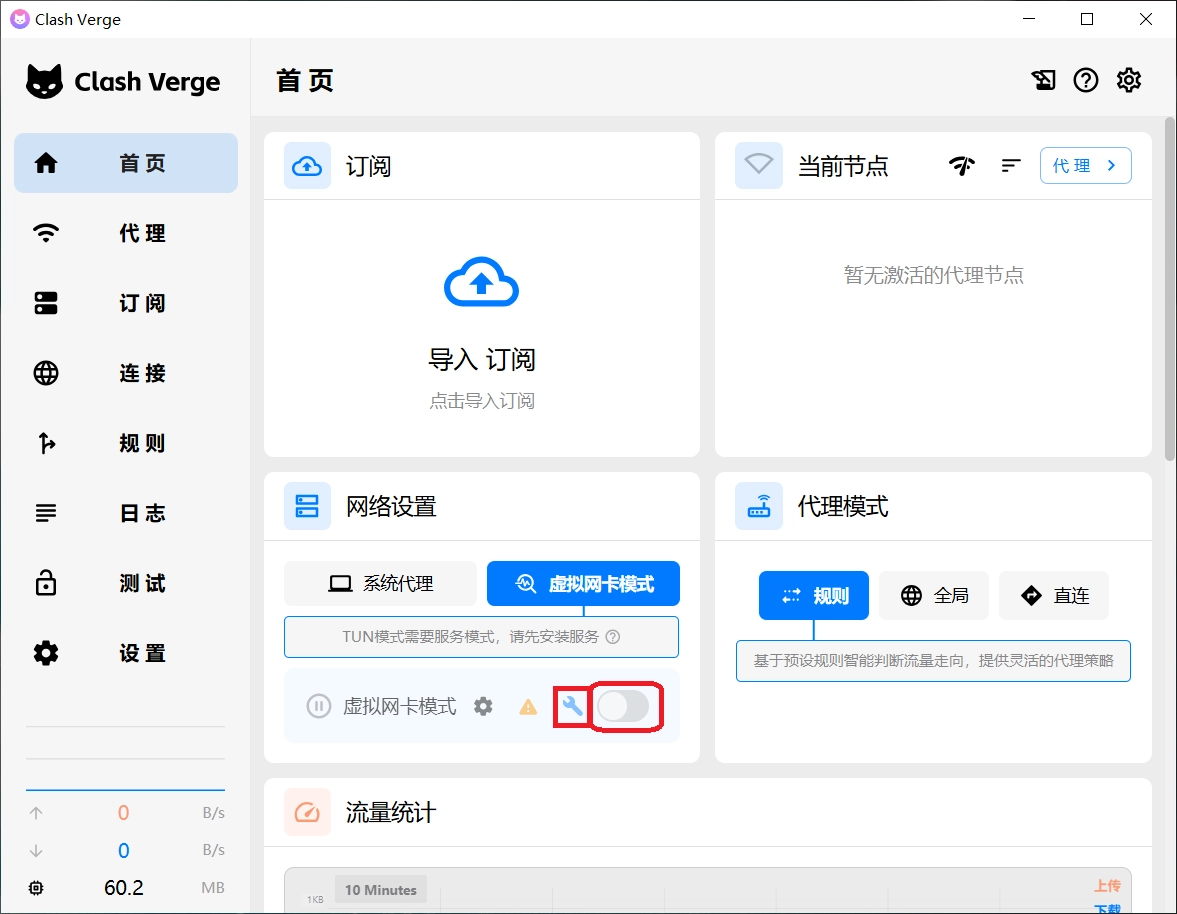Image resolution: width=1177 pixels, height=914 pixels.
Task: Select 系统代理 system proxy tab
Action: point(381,583)
